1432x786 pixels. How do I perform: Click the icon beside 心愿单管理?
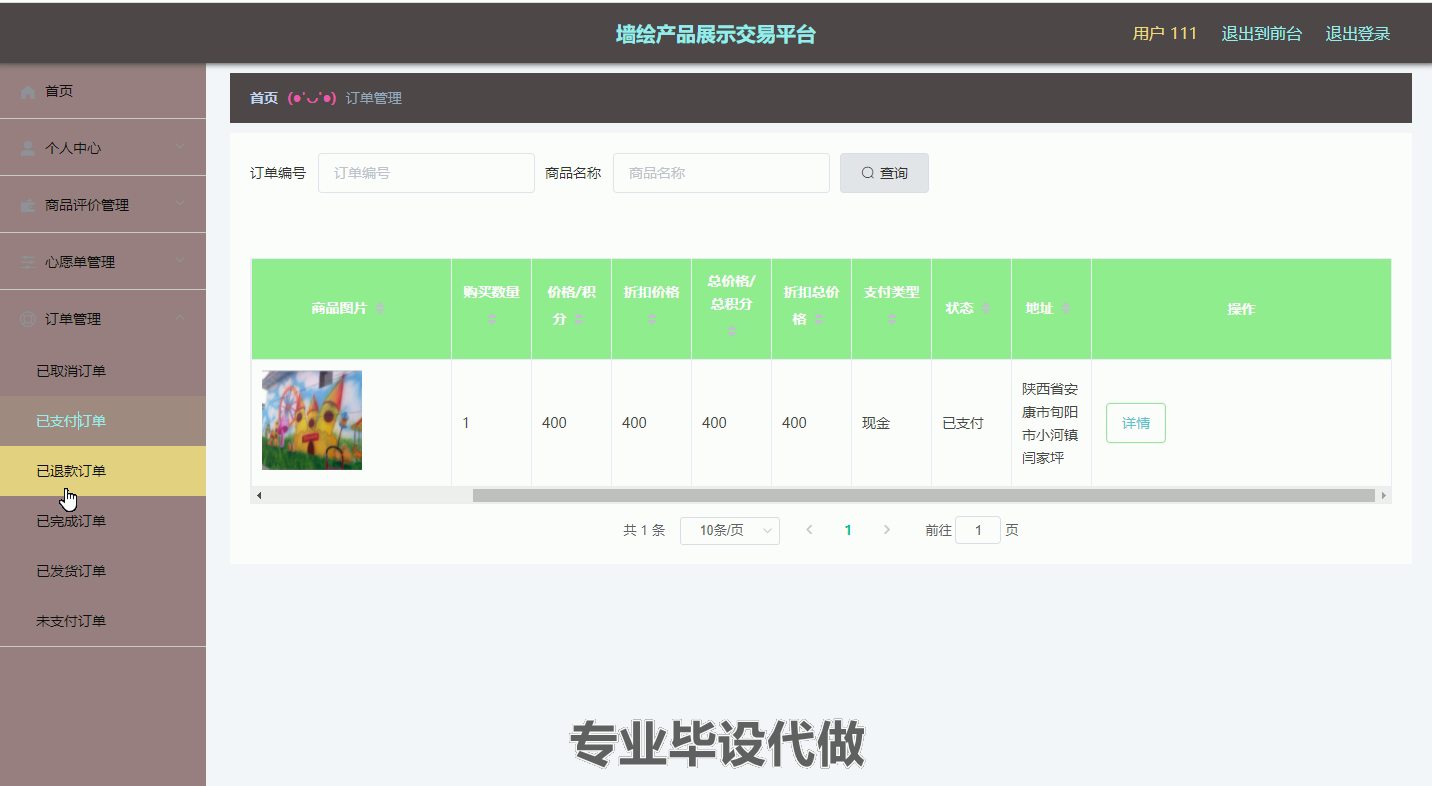pos(28,262)
